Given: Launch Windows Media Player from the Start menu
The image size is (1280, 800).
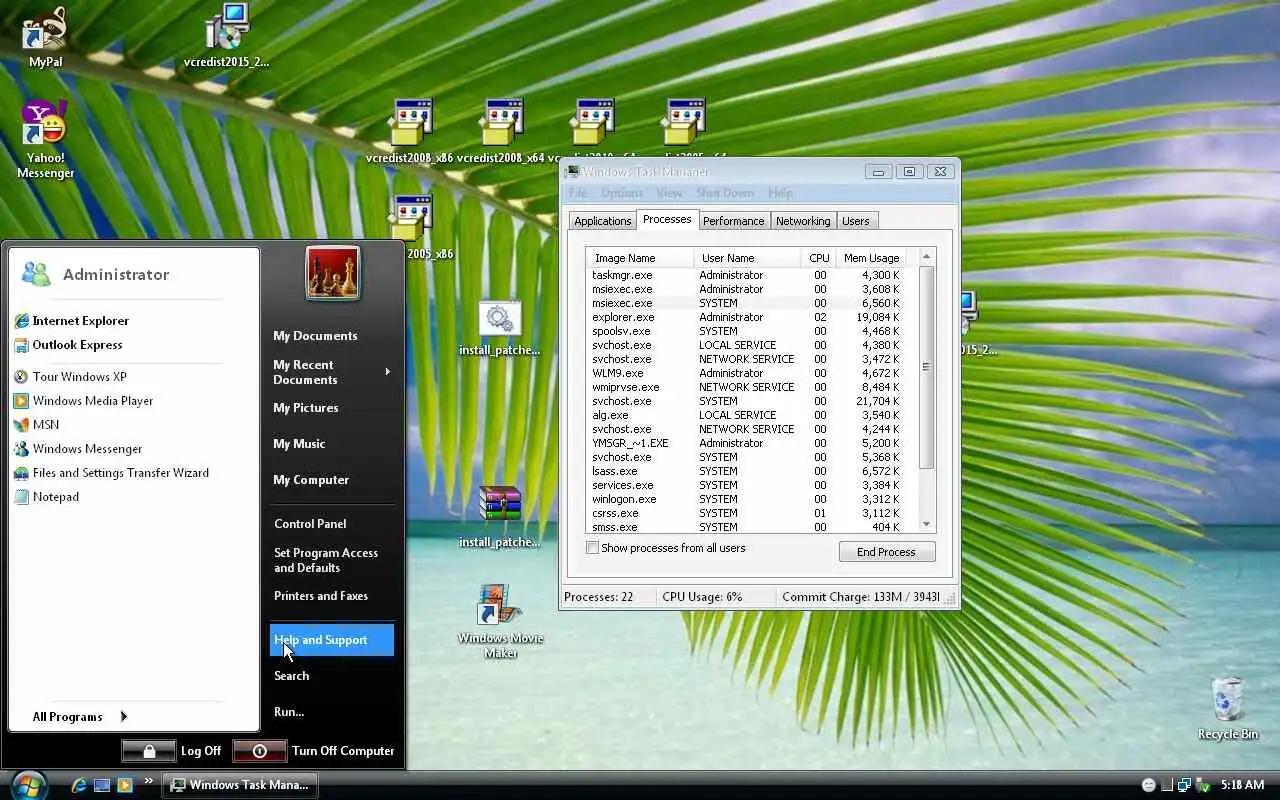Looking at the screenshot, I should [x=83, y=401].
